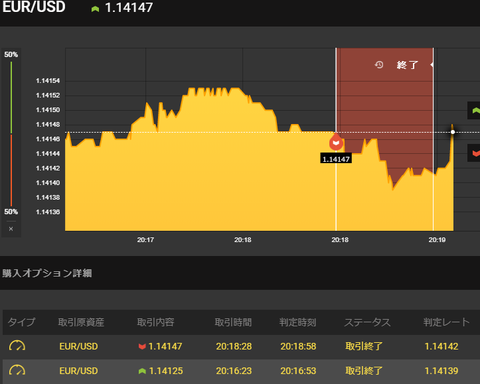Click the expiry time 20:18:58

coord(298,346)
